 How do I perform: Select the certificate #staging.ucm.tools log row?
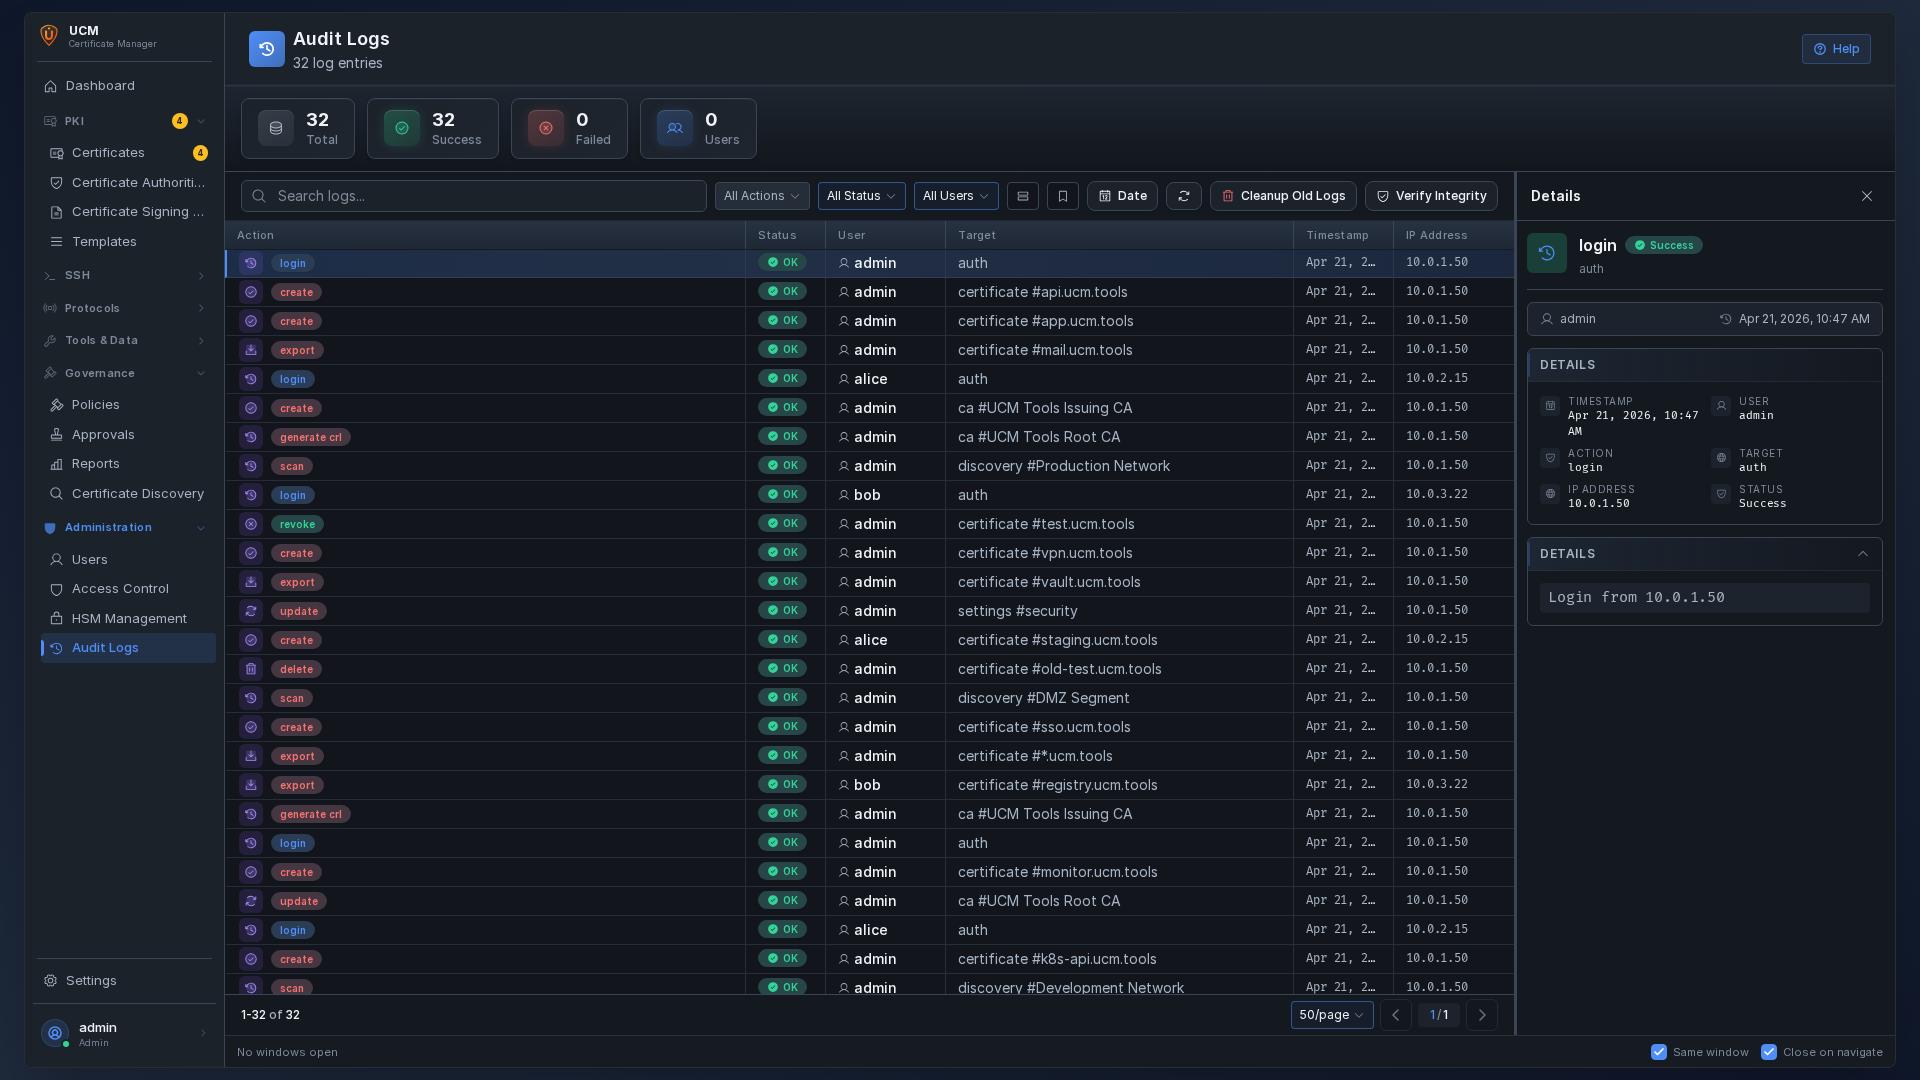870,640
